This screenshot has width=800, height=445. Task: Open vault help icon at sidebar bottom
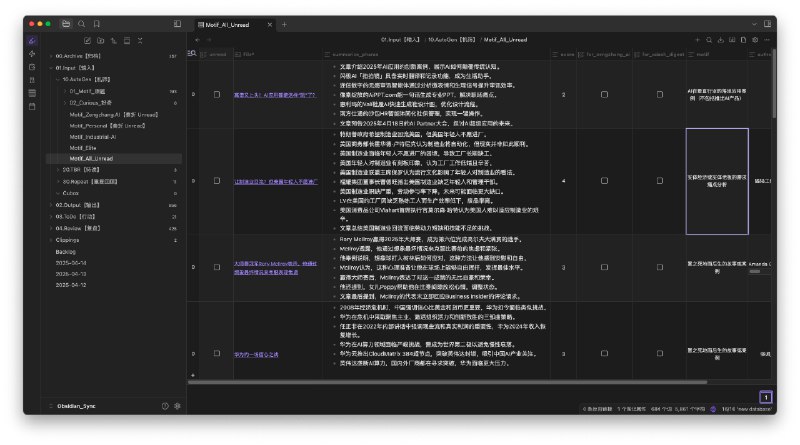coord(165,406)
